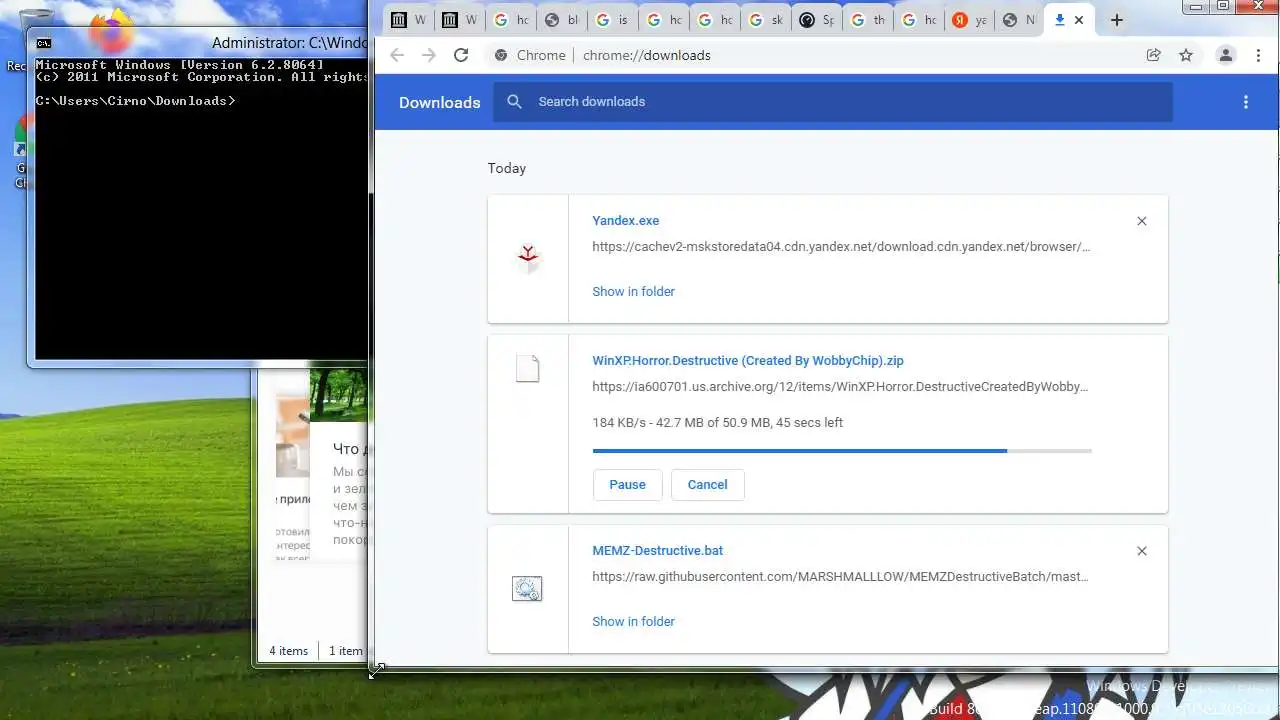Viewport: 1280px width, 720px height.
Task: Show MEMZ-Destructive.bat in folder
Action: pyautogui.click(x=633, y=621)
